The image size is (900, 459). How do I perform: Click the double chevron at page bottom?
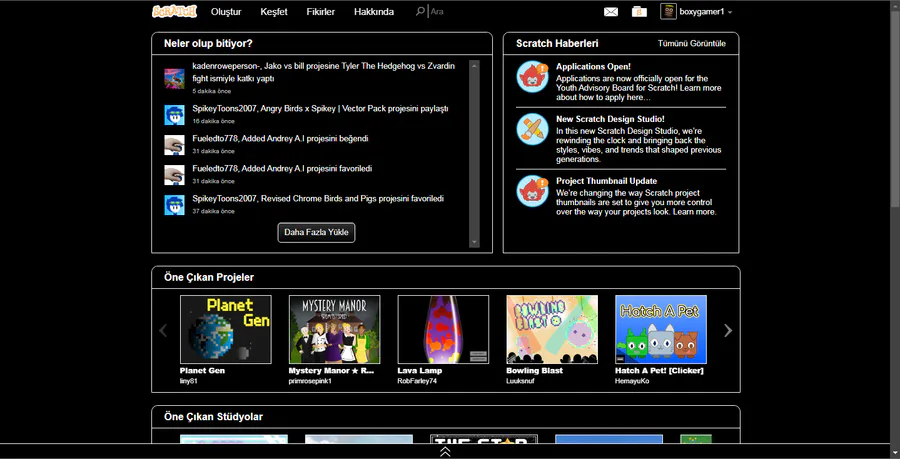click(x=445, y=452)
